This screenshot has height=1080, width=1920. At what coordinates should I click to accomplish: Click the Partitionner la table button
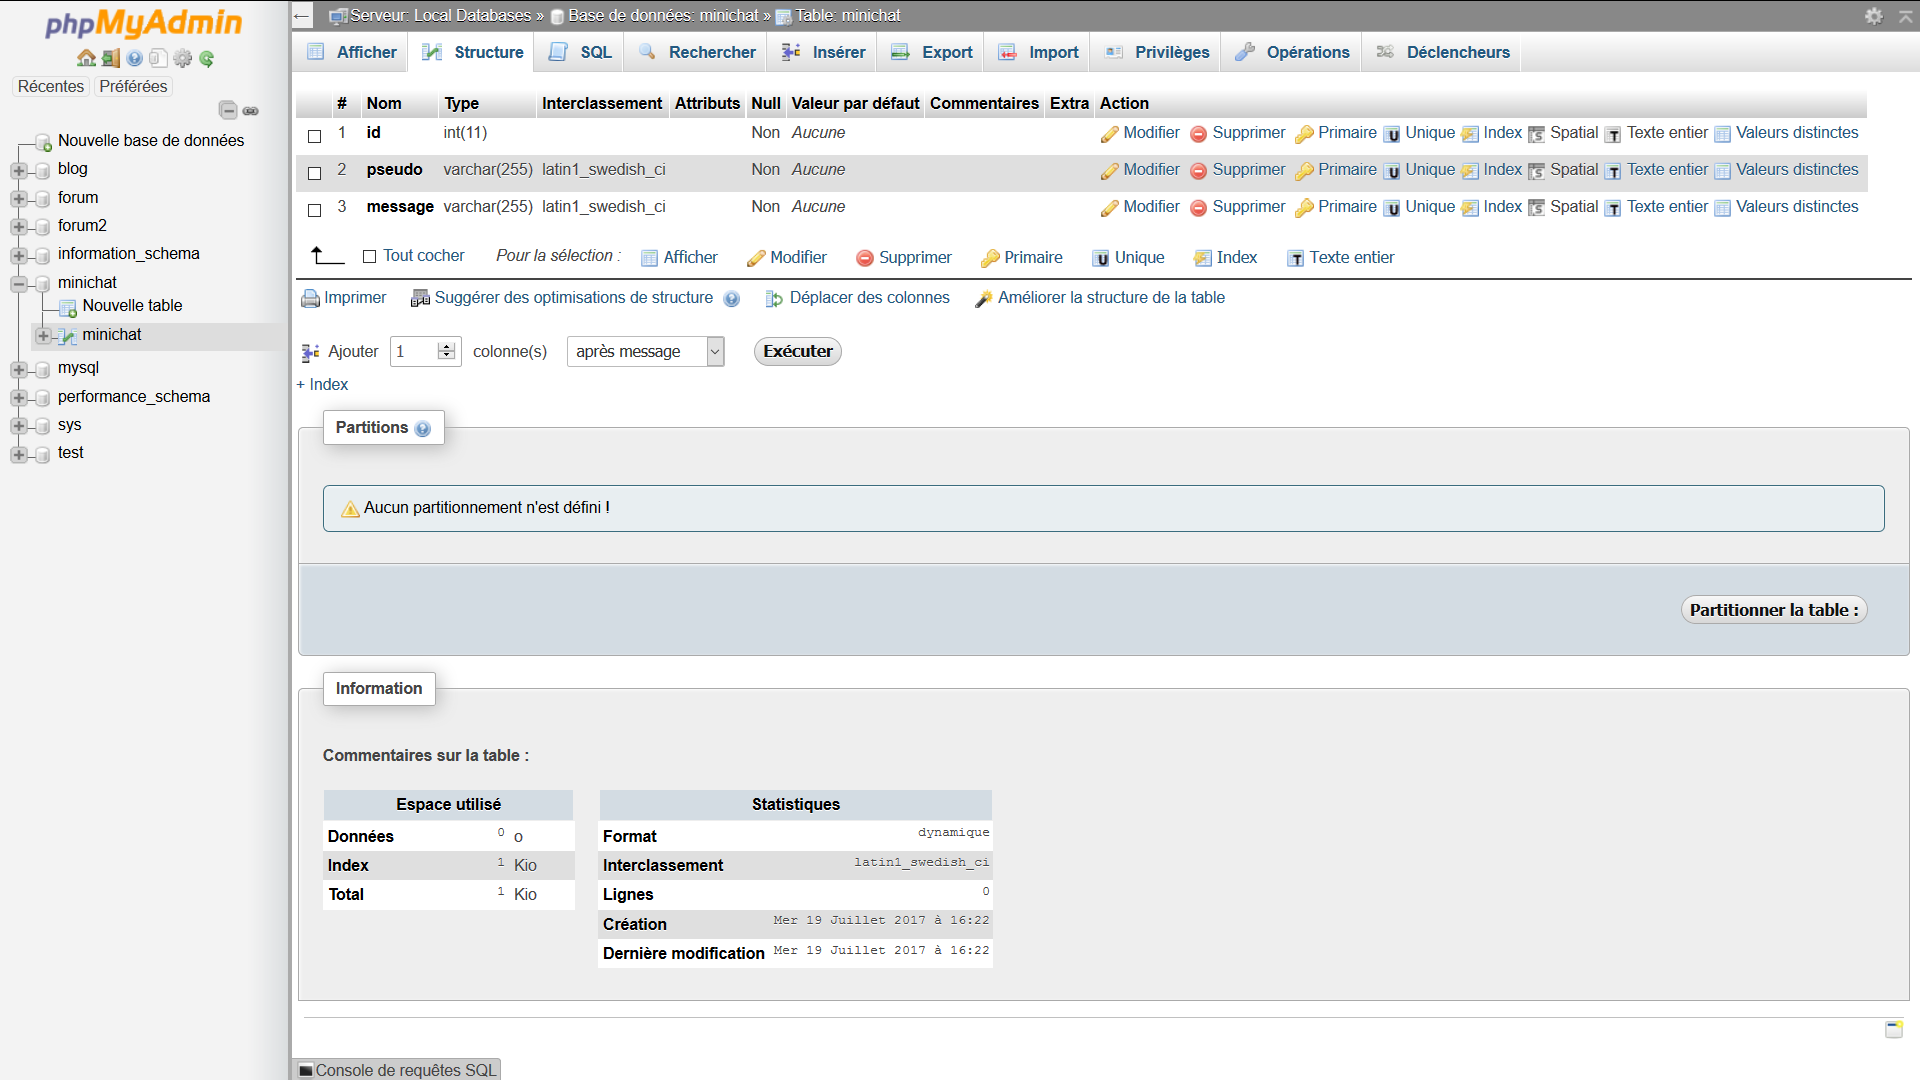[1773, 610]
